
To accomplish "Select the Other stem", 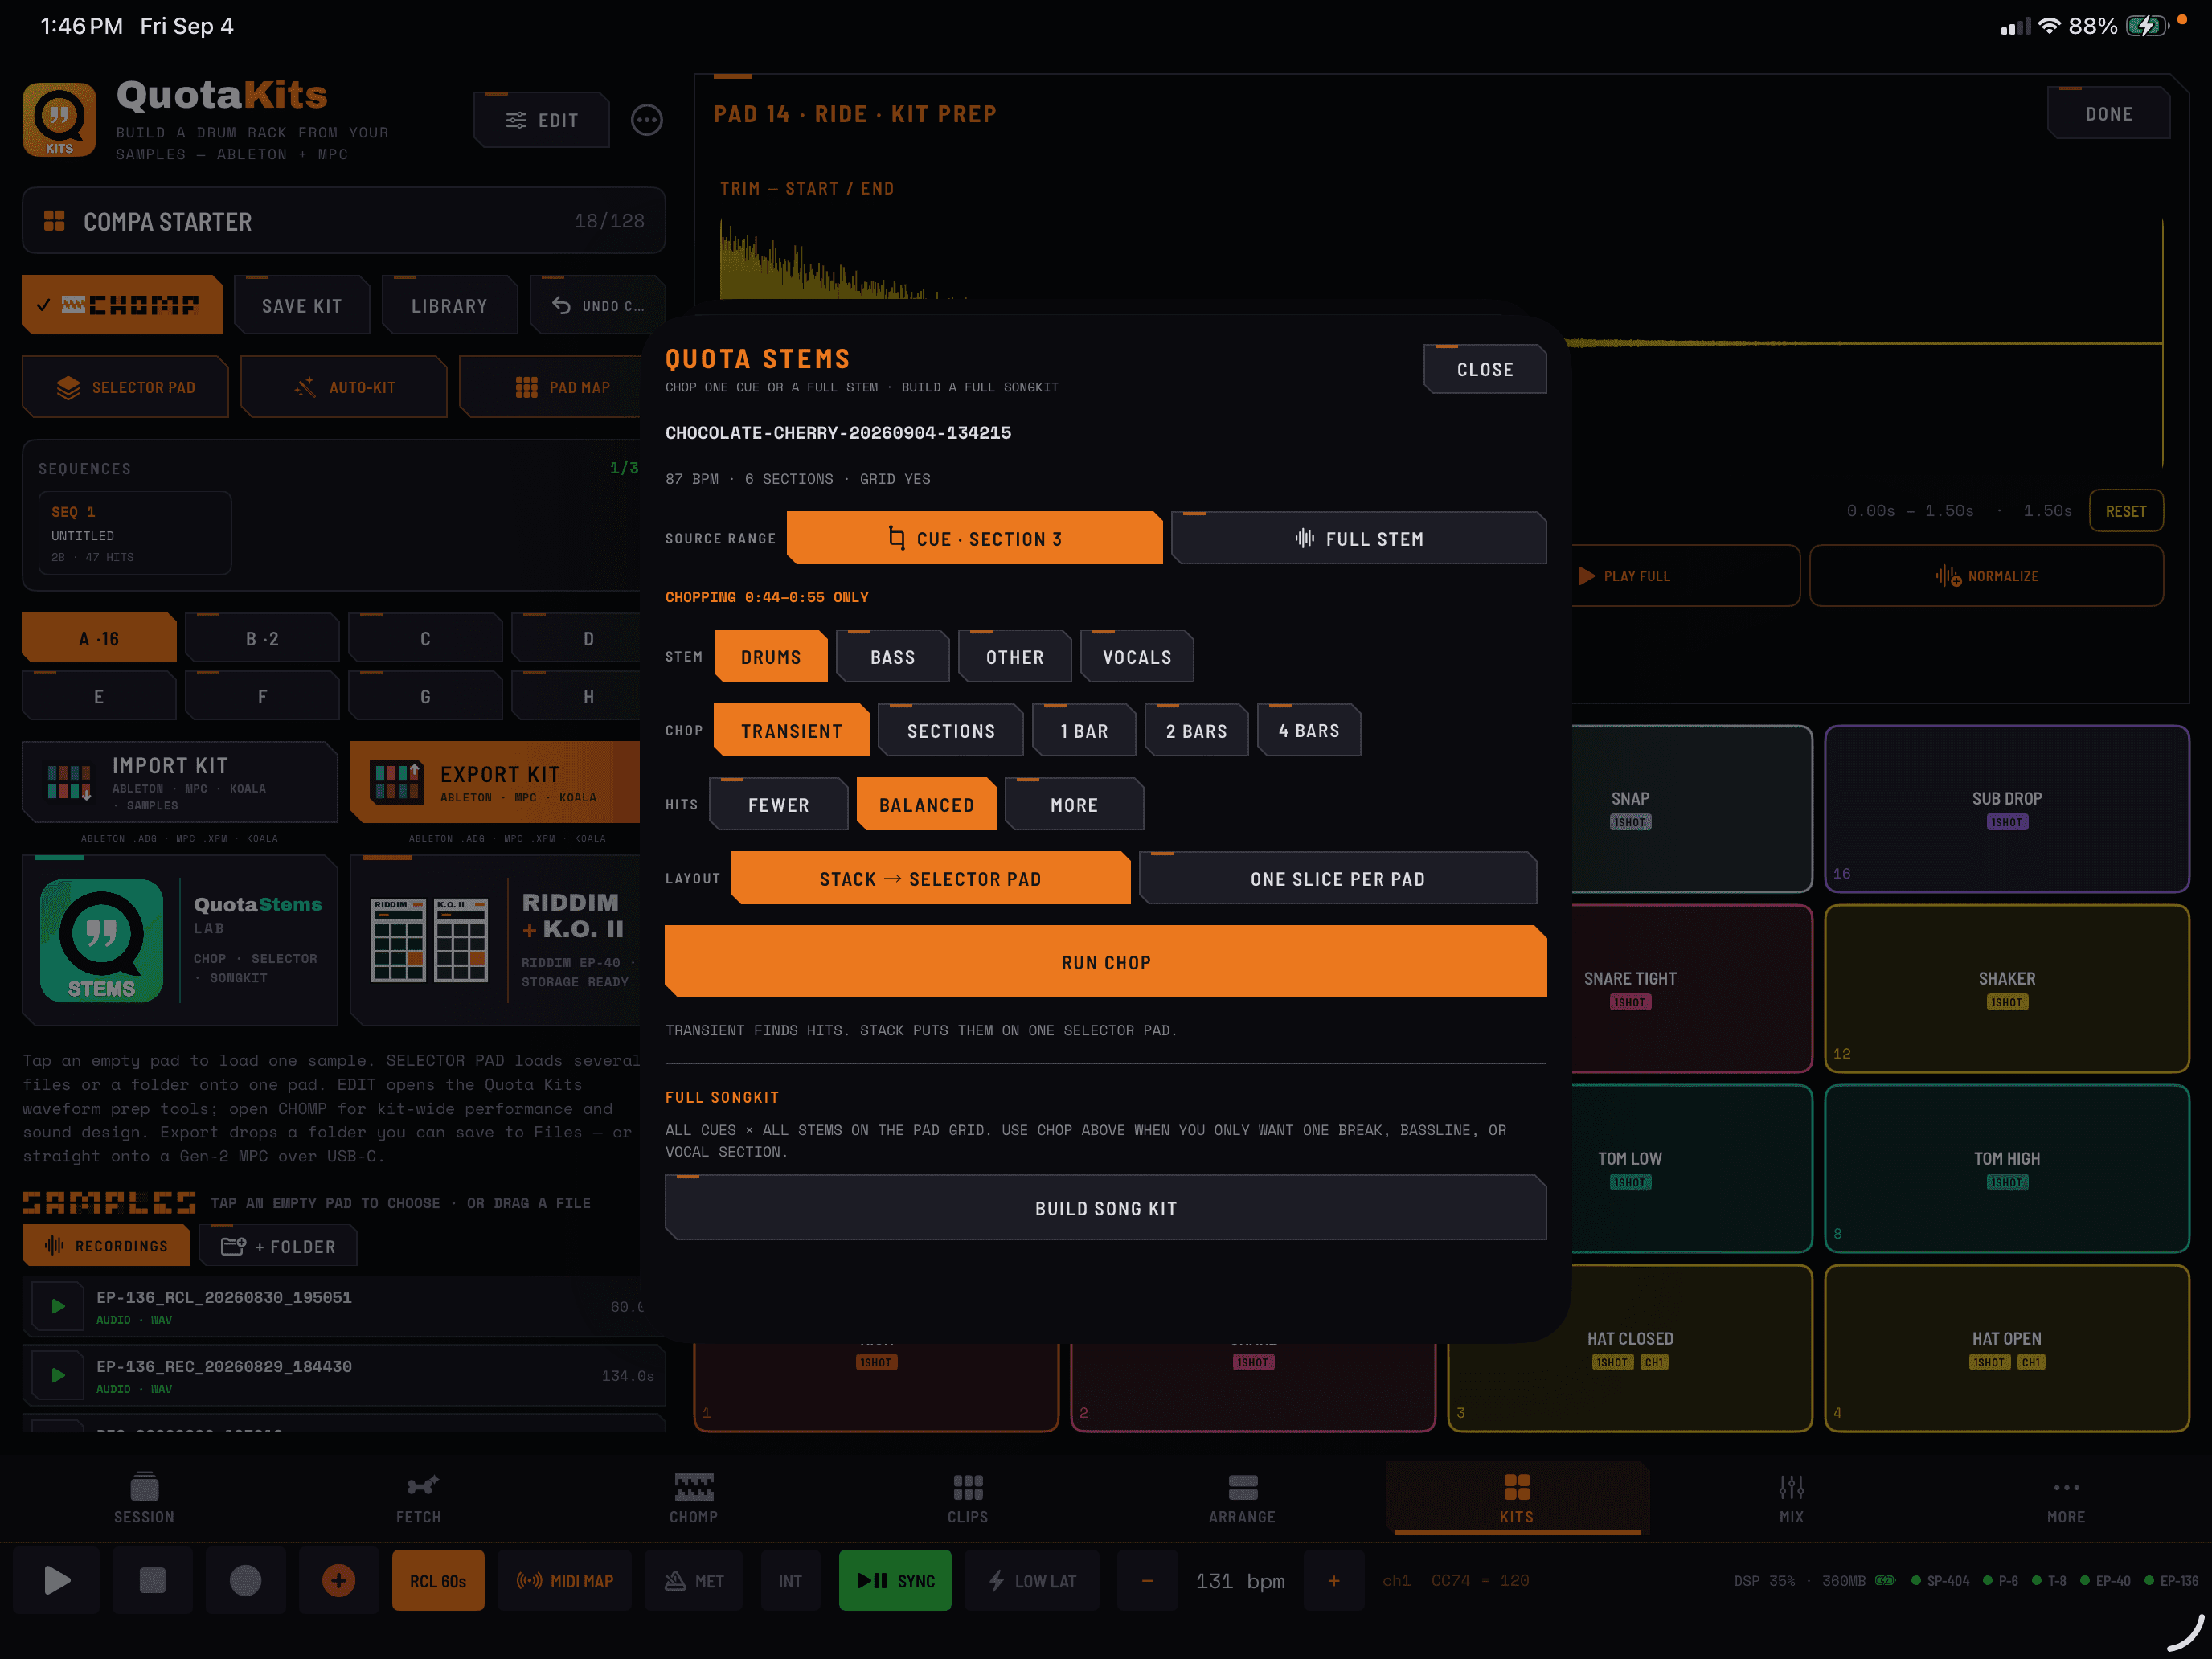I will [x=1015, y=656].
